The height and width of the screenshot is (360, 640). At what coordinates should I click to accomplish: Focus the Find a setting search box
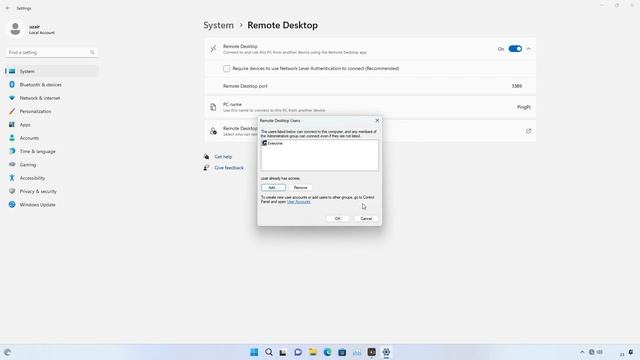pos(51,52)
